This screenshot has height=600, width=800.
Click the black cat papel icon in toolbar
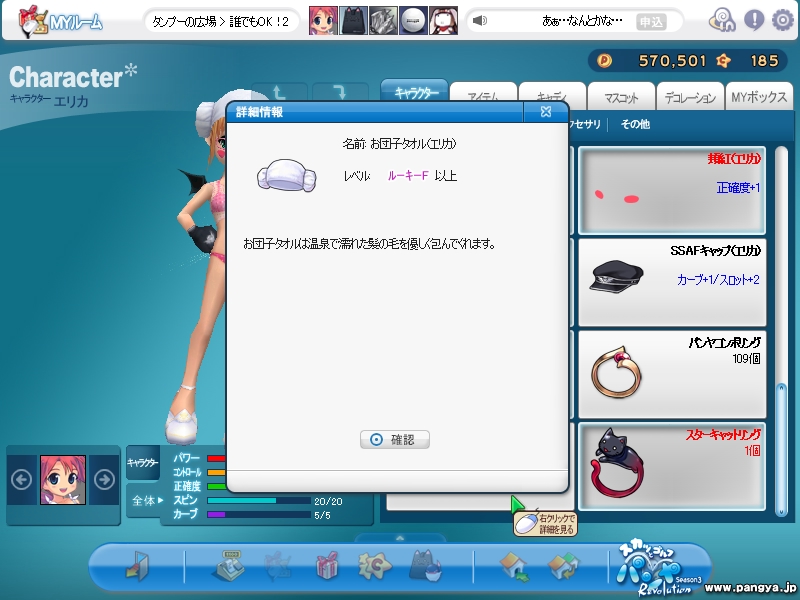coord(424,565)
